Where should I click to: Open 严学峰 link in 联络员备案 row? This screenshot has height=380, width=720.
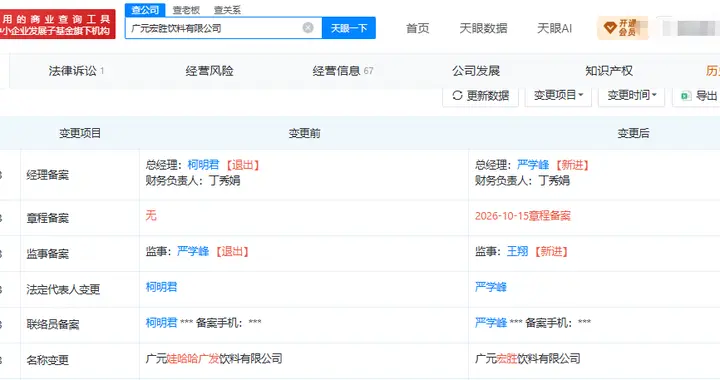coord(491,323)
